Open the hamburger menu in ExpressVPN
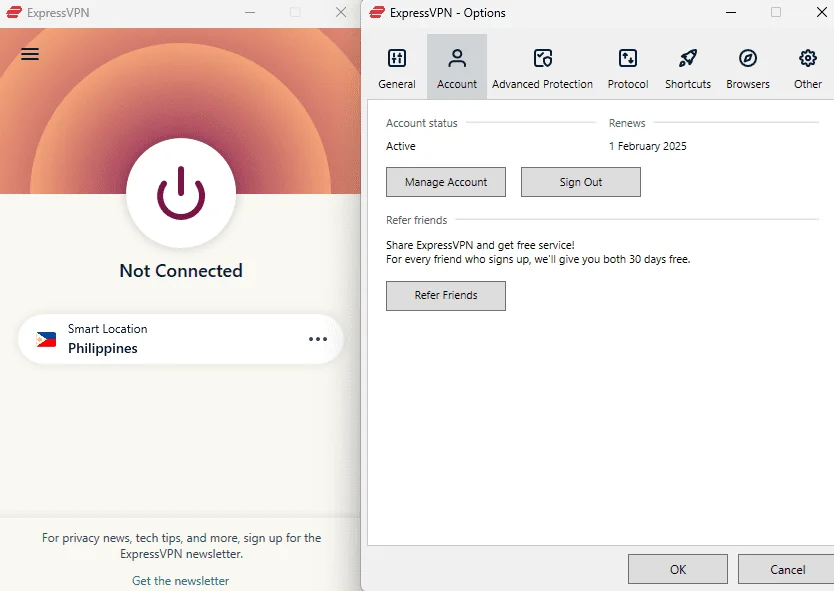 pos(30,54)
